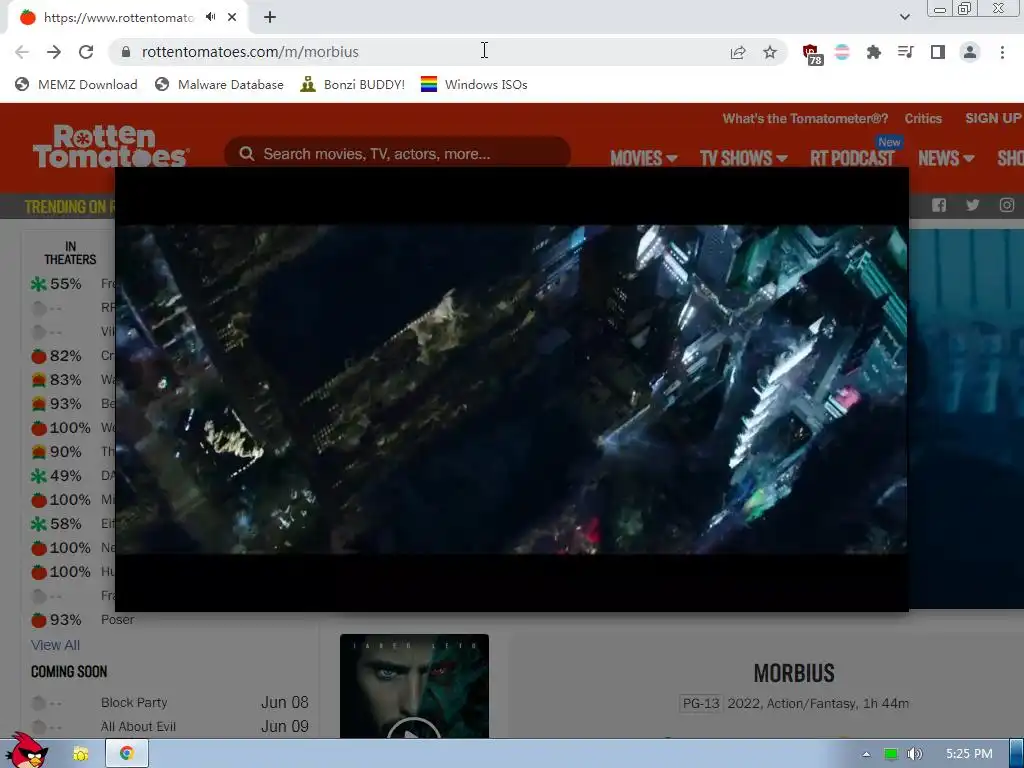This screenshot has width=1024, height=768.
Task: Open Rotten Tomatoes Facebook icon
Action: coord(939,205)
